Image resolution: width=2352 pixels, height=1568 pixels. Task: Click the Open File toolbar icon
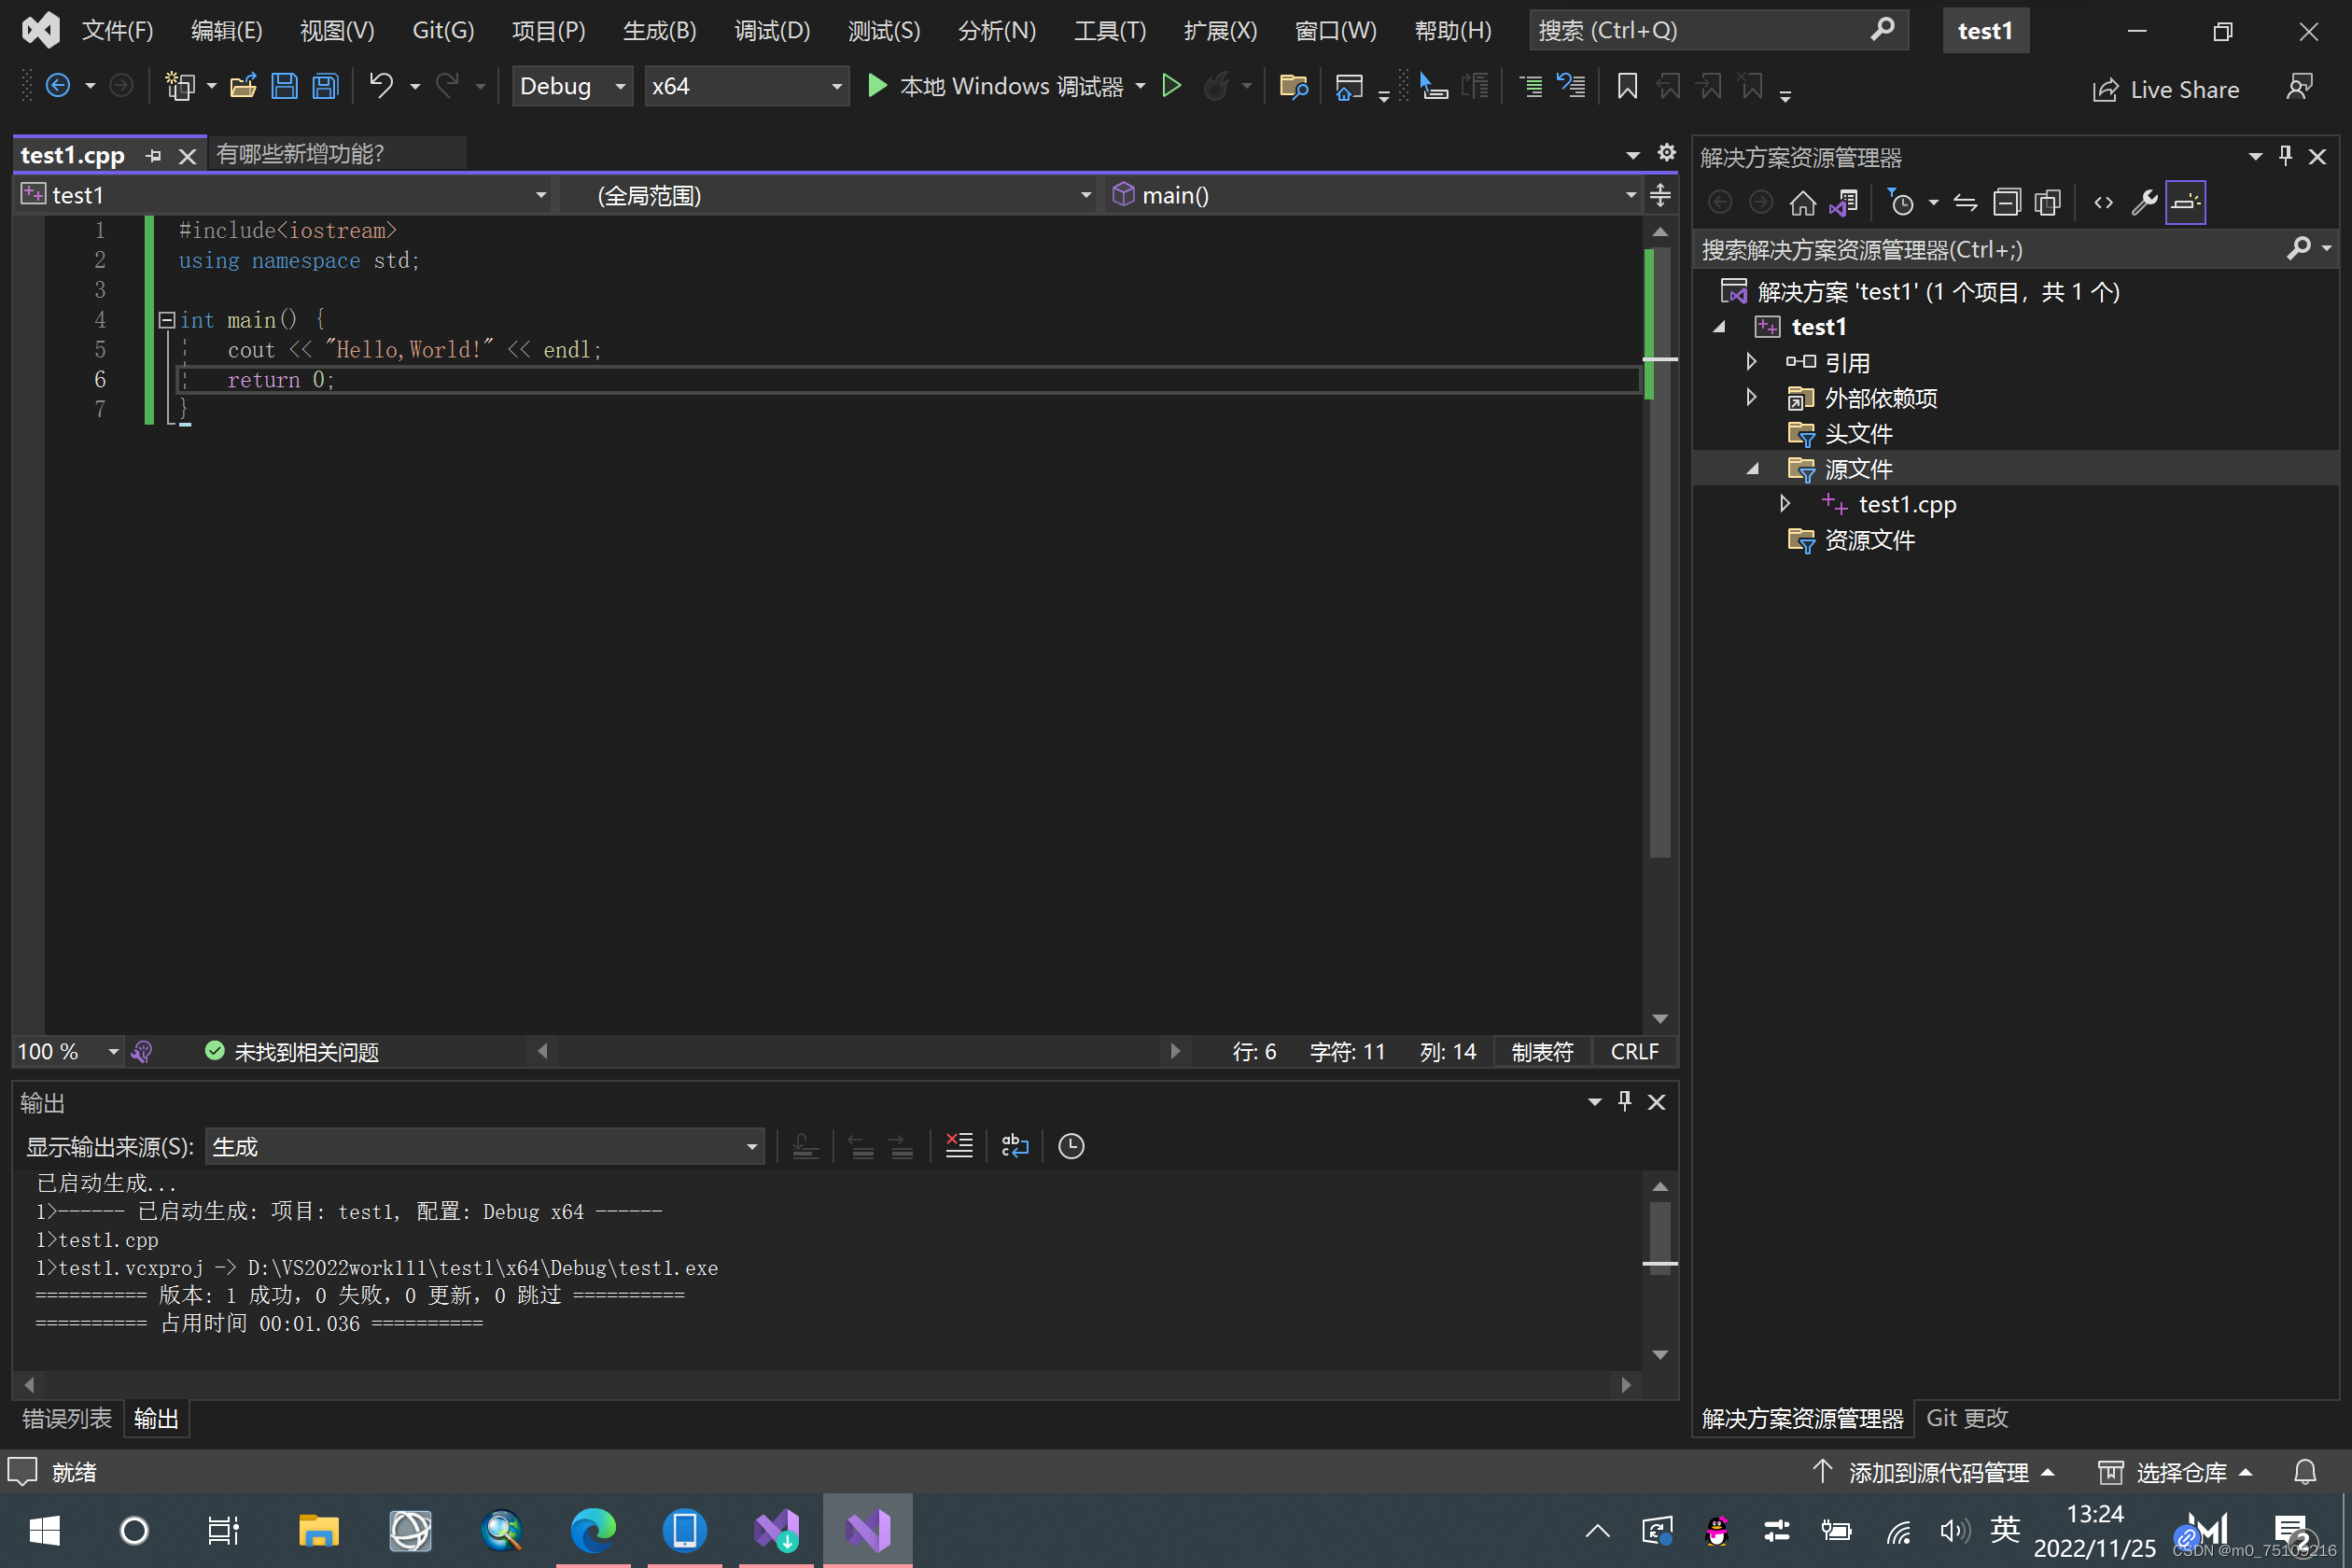[243, 87]
